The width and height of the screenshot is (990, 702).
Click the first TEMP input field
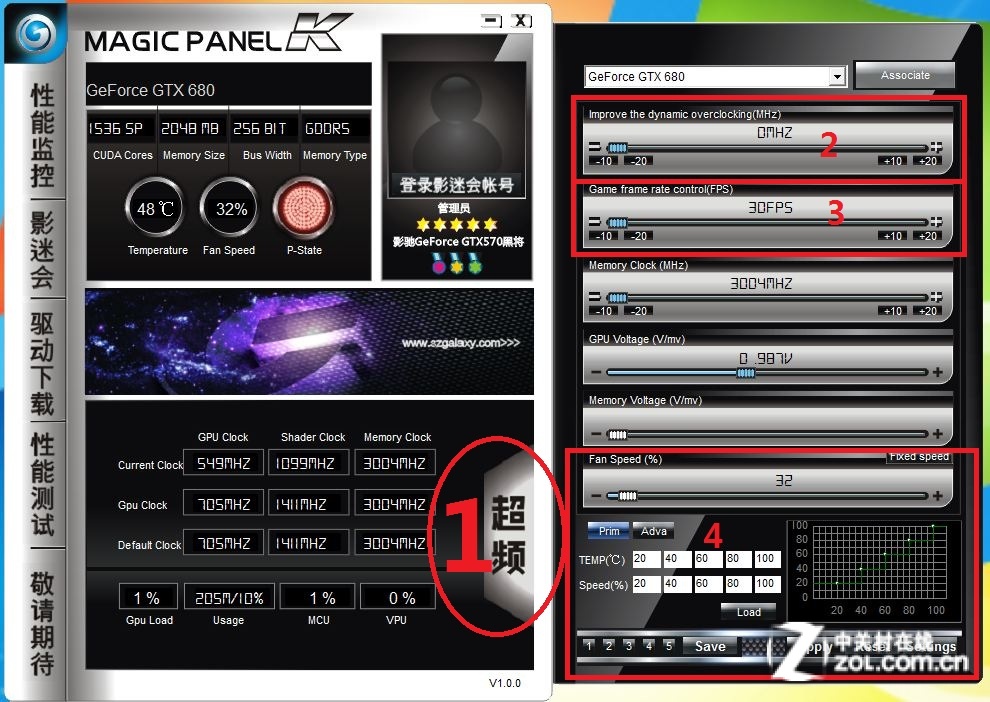[646, 559]
